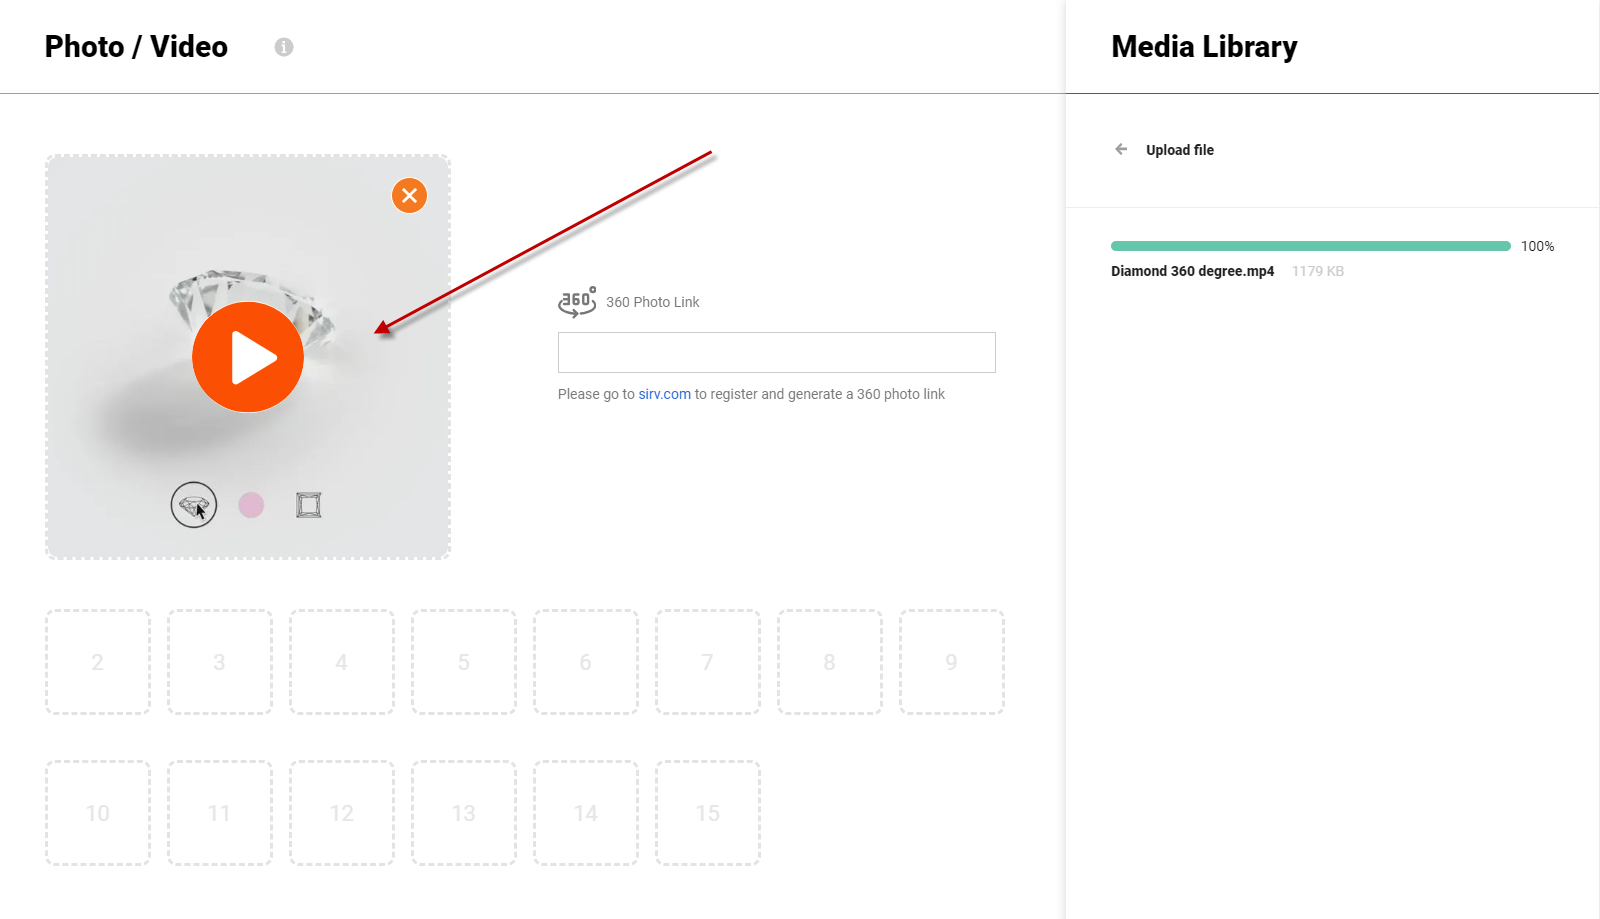Select empty media slot 2
This screenshot has width=1600, height=919.
pyautogui.click(x=98, y=662)
